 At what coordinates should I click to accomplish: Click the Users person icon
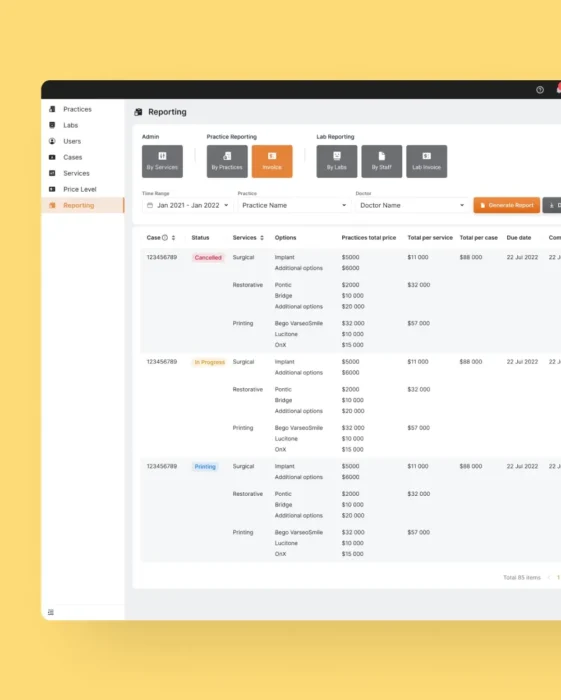52,141
